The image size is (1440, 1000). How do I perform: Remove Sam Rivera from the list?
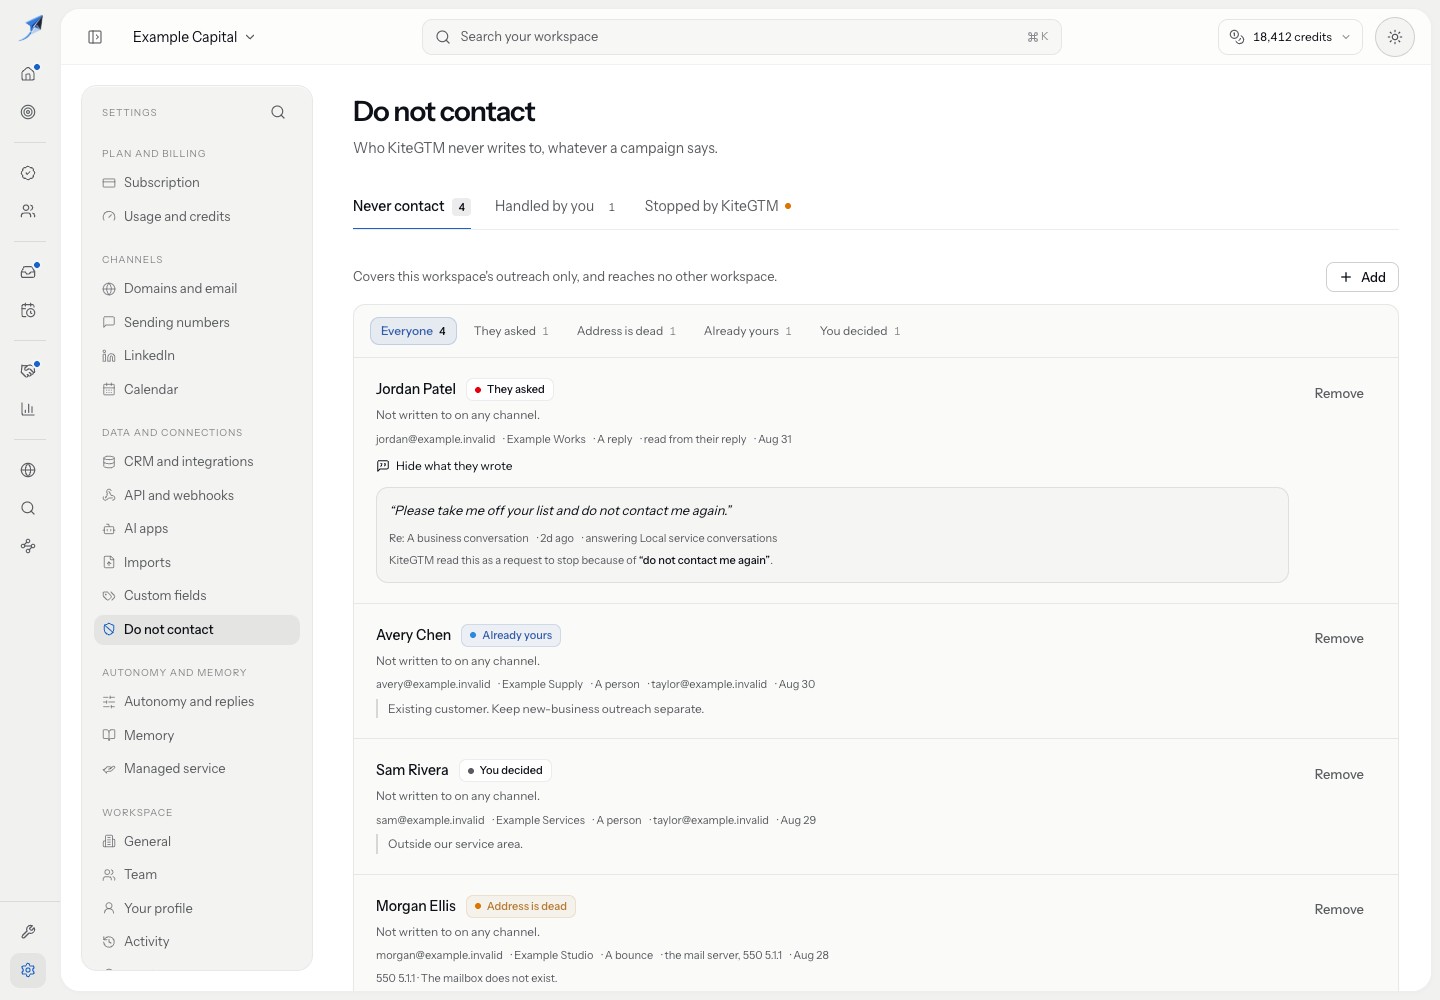click(x=1339, y=775)
